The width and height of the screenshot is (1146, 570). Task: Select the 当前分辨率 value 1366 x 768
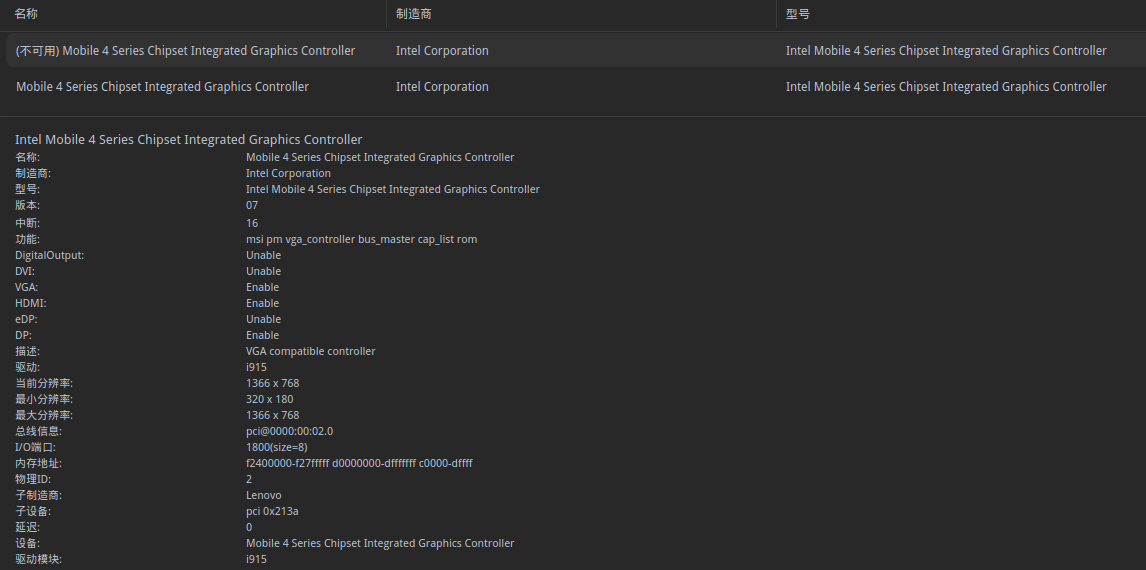[x=272, y=383]
